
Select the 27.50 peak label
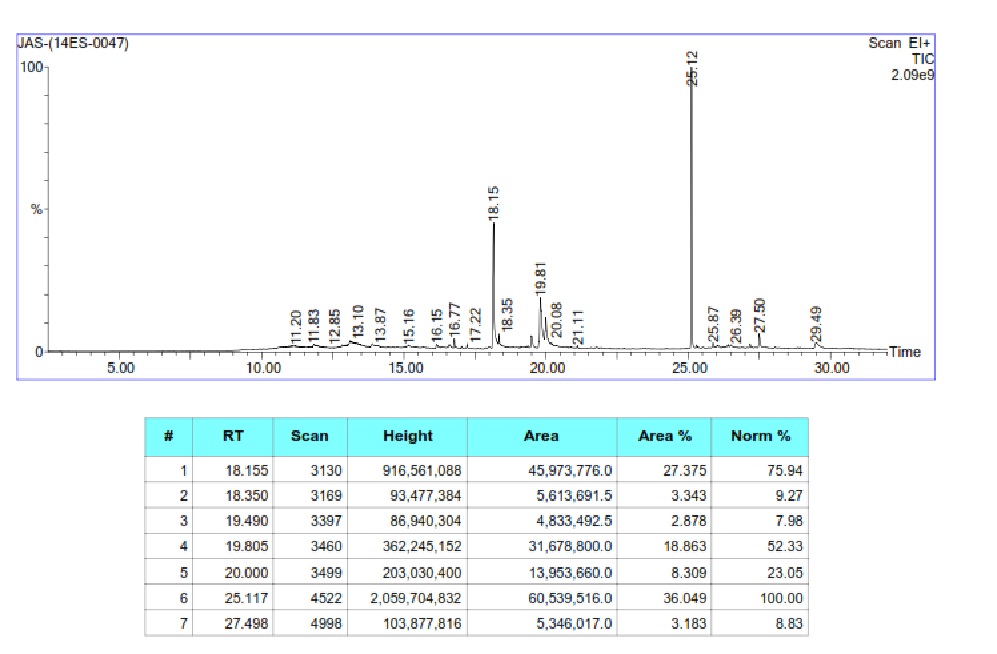[x=760, y=315]
